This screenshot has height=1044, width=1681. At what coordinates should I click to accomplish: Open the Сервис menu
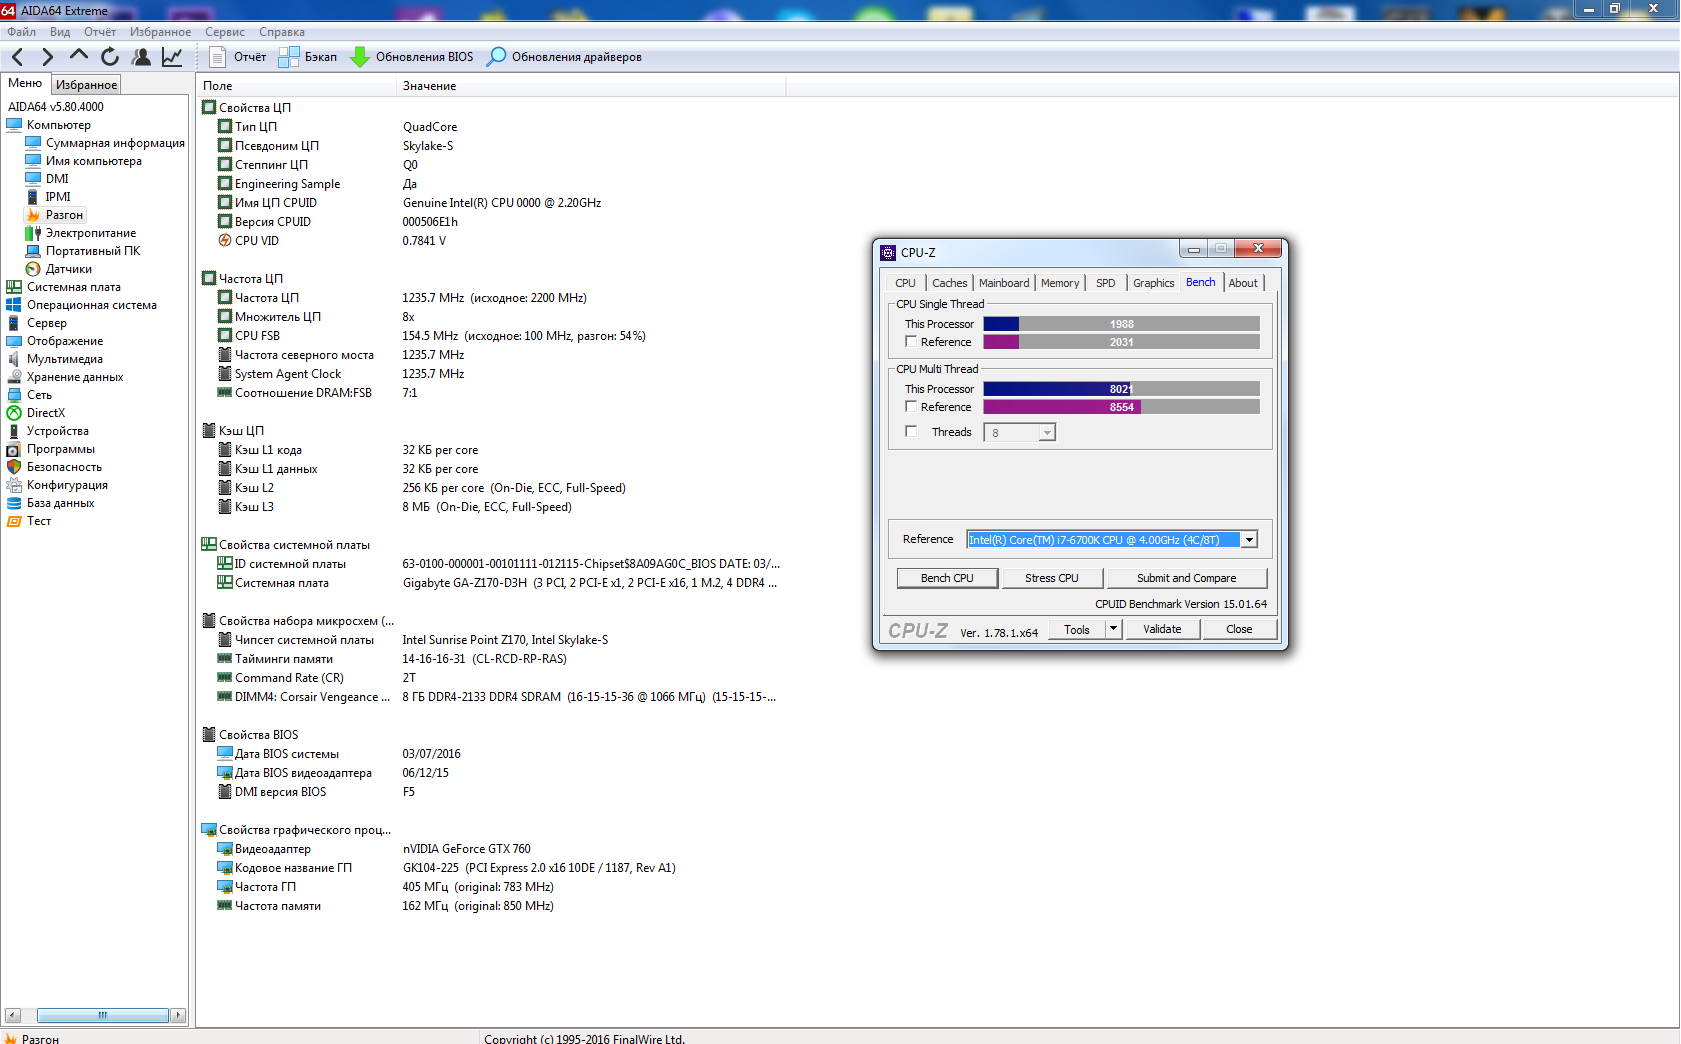point(225,32)
